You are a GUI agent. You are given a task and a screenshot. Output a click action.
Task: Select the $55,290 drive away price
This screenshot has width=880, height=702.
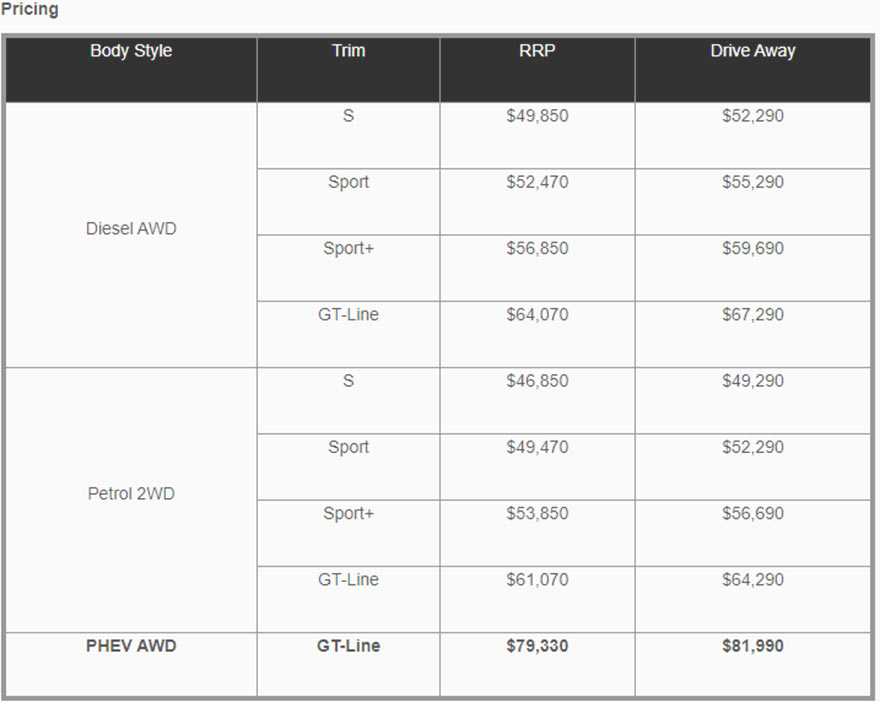(753, 182)
